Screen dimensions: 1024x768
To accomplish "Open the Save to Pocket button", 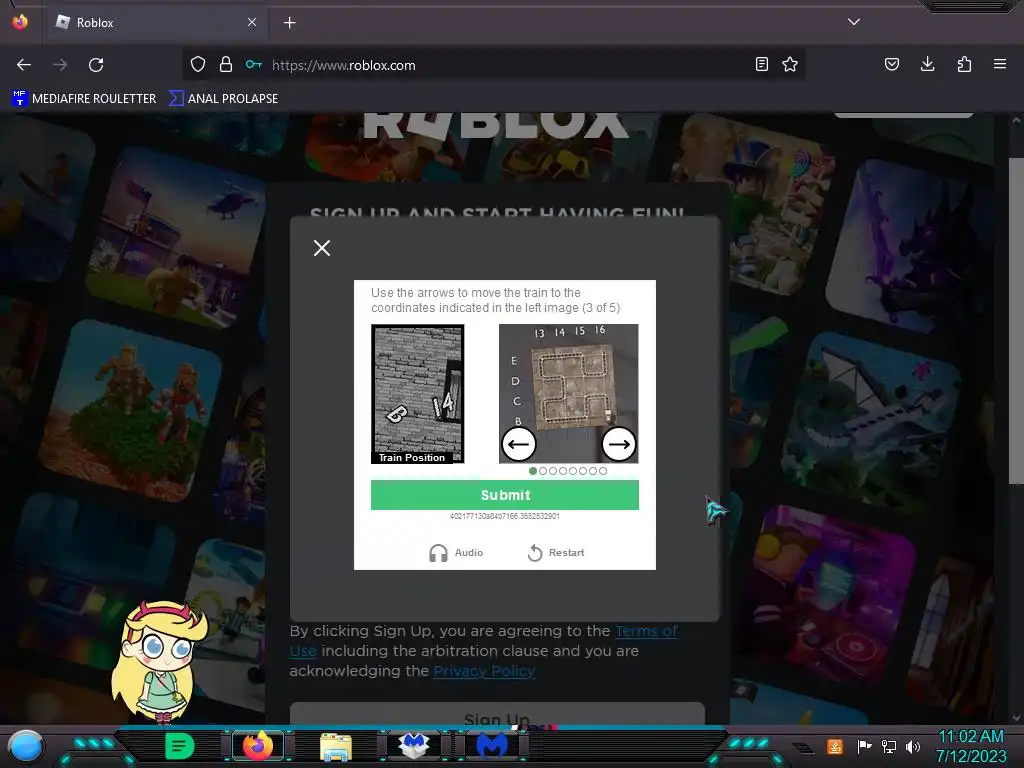I will (892, 64).
